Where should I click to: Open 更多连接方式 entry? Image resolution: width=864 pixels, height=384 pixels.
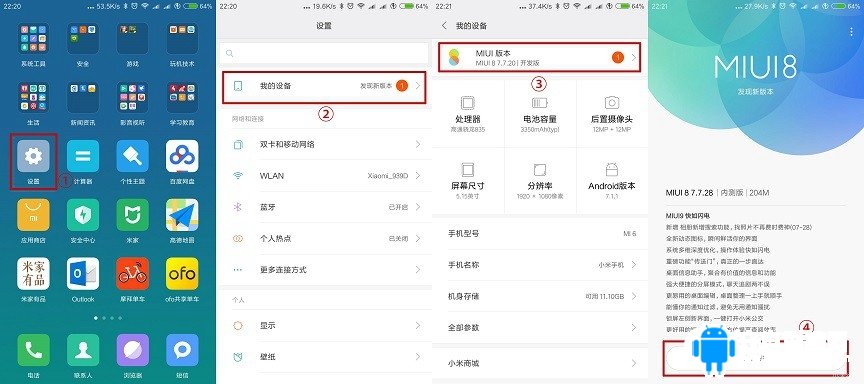coord(324,270)
